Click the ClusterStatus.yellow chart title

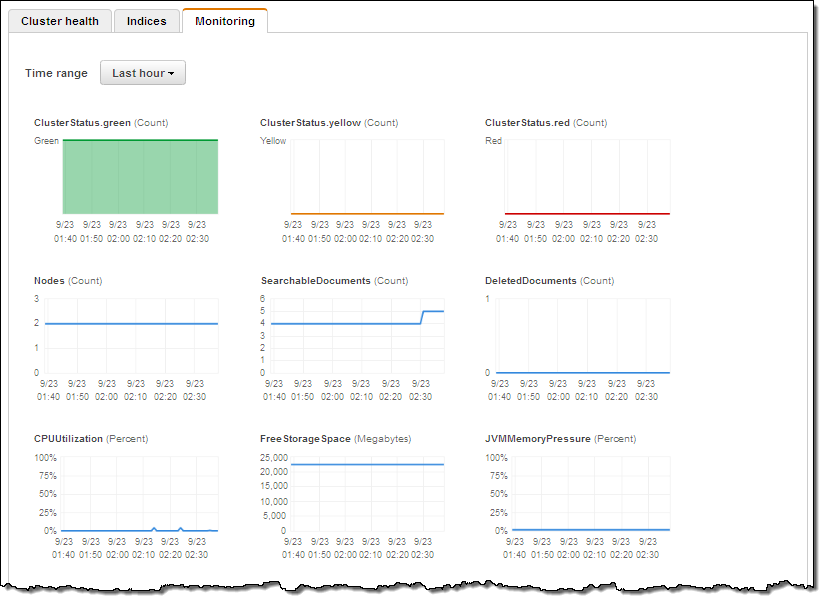310,123
